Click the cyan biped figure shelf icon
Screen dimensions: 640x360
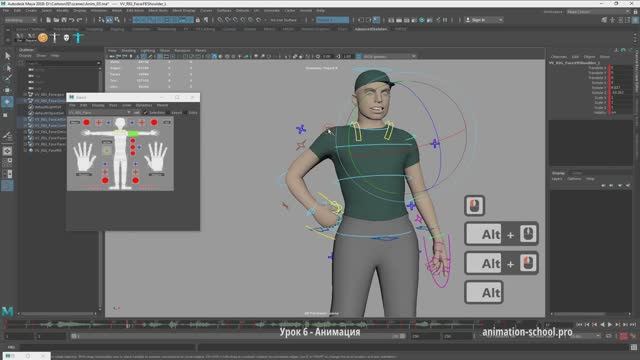78,38
